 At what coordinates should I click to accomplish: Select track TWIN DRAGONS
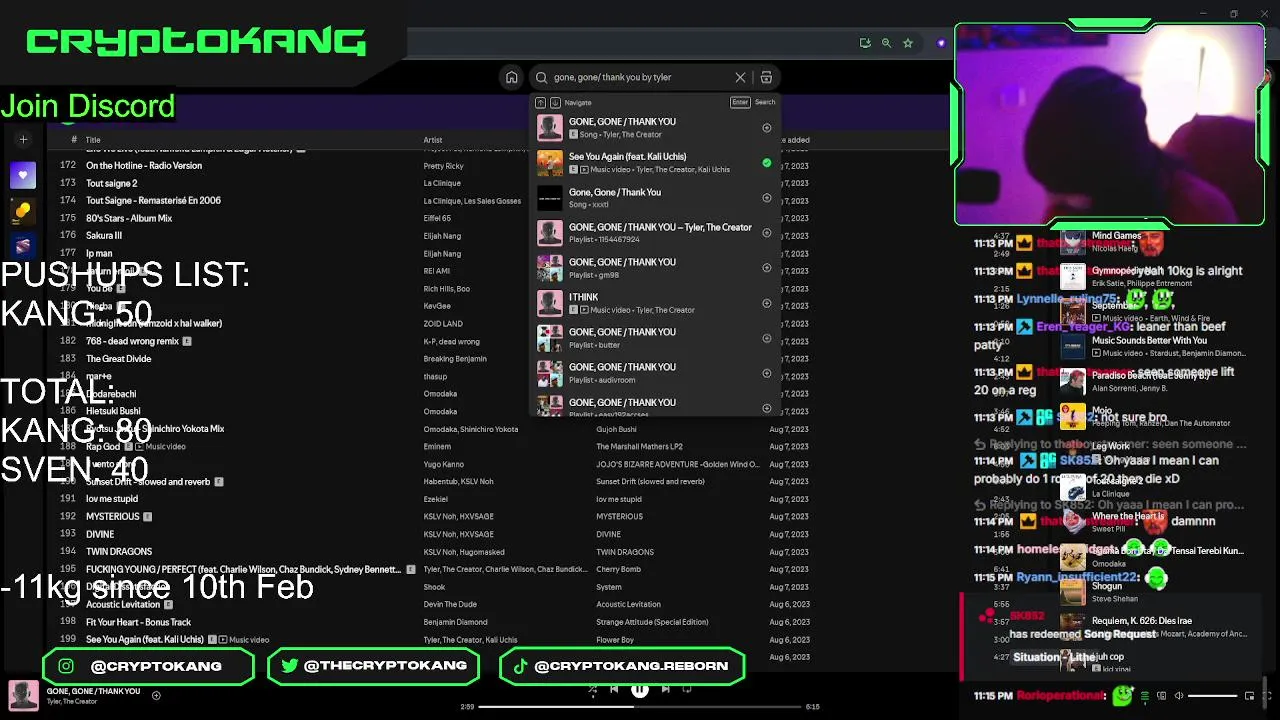[x=119, y=552]
